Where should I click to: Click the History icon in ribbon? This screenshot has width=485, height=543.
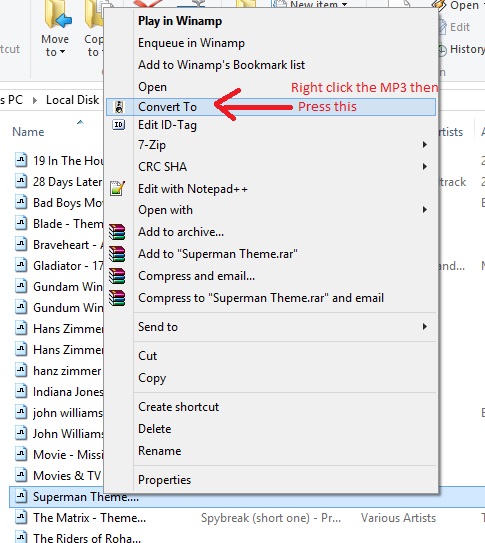442,50
